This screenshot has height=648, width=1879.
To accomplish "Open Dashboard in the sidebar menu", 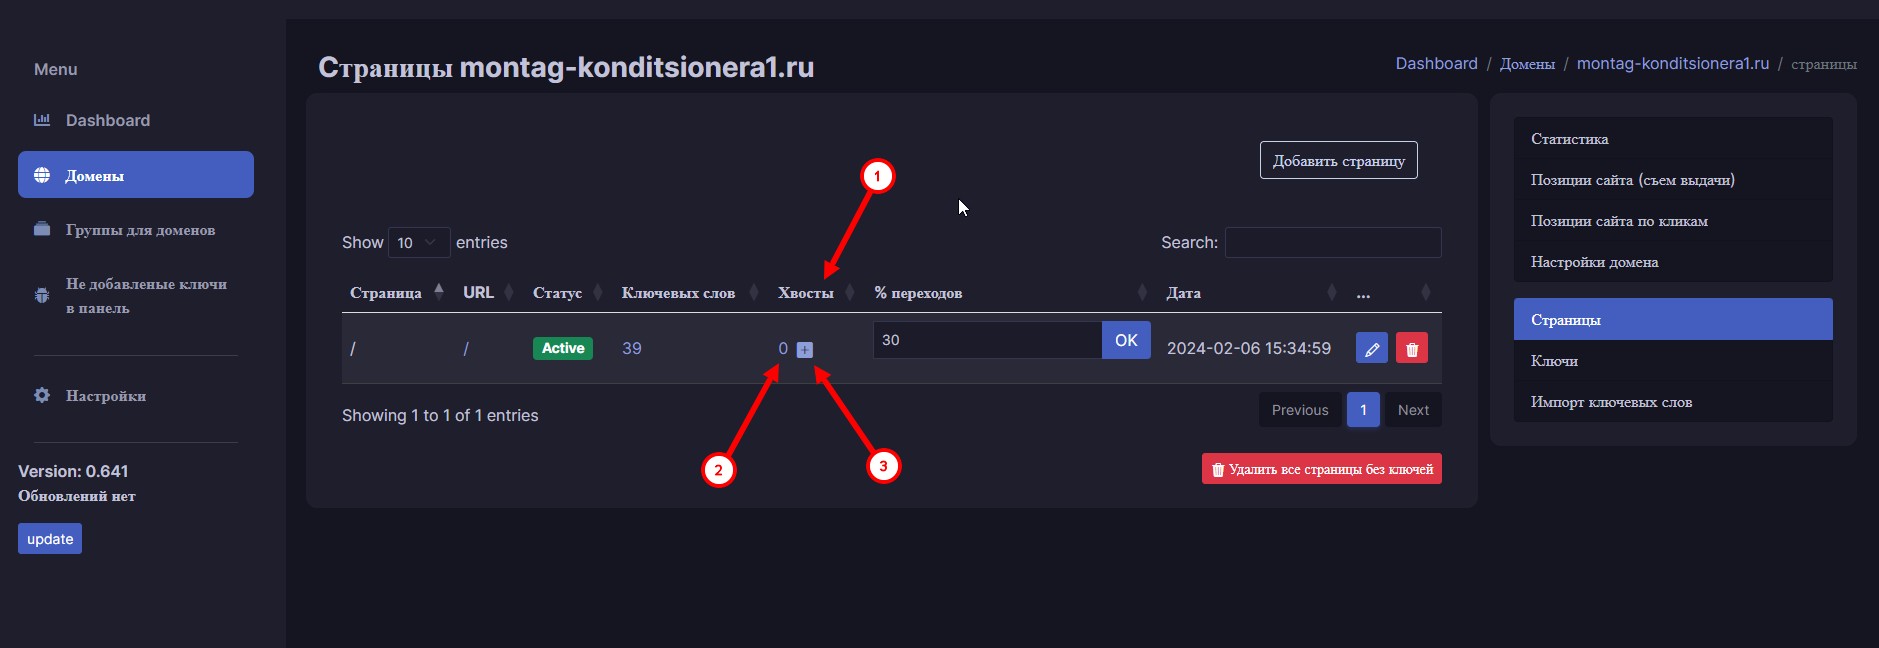I will point(136,120).
